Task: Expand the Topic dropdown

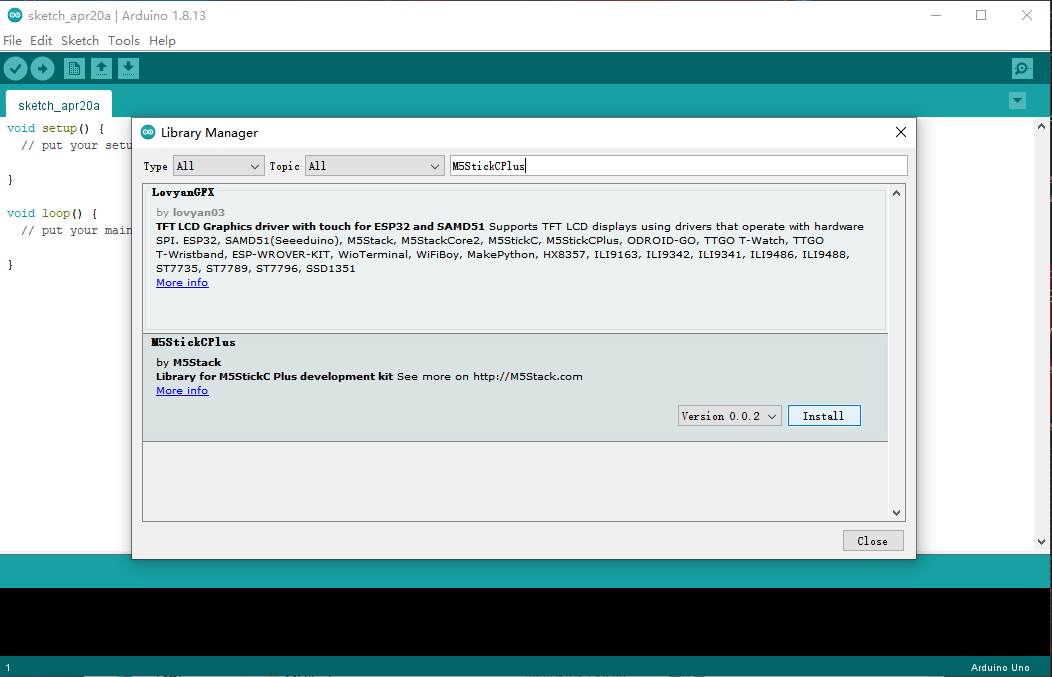Action: 374,166
